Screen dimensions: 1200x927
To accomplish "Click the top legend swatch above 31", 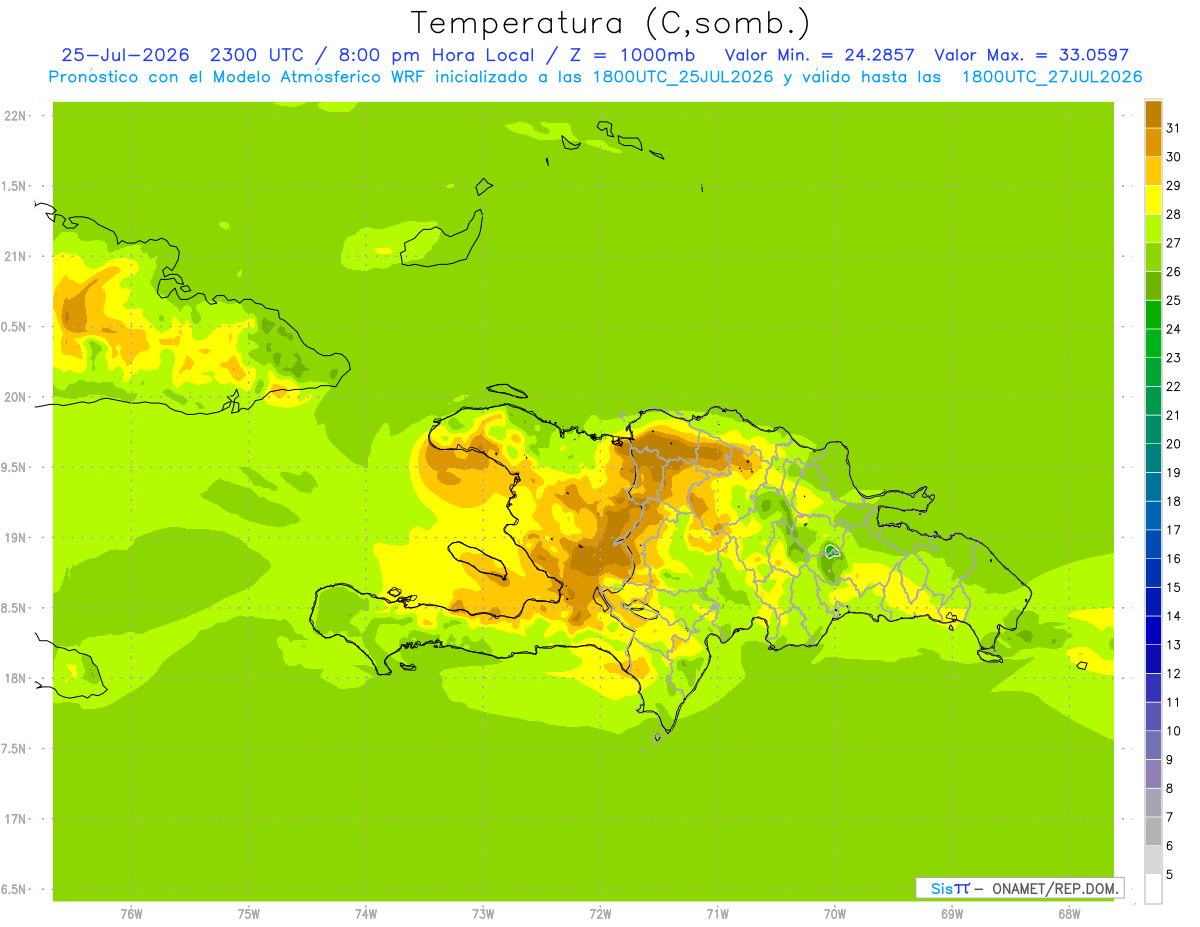I will tap(1153, 114).
